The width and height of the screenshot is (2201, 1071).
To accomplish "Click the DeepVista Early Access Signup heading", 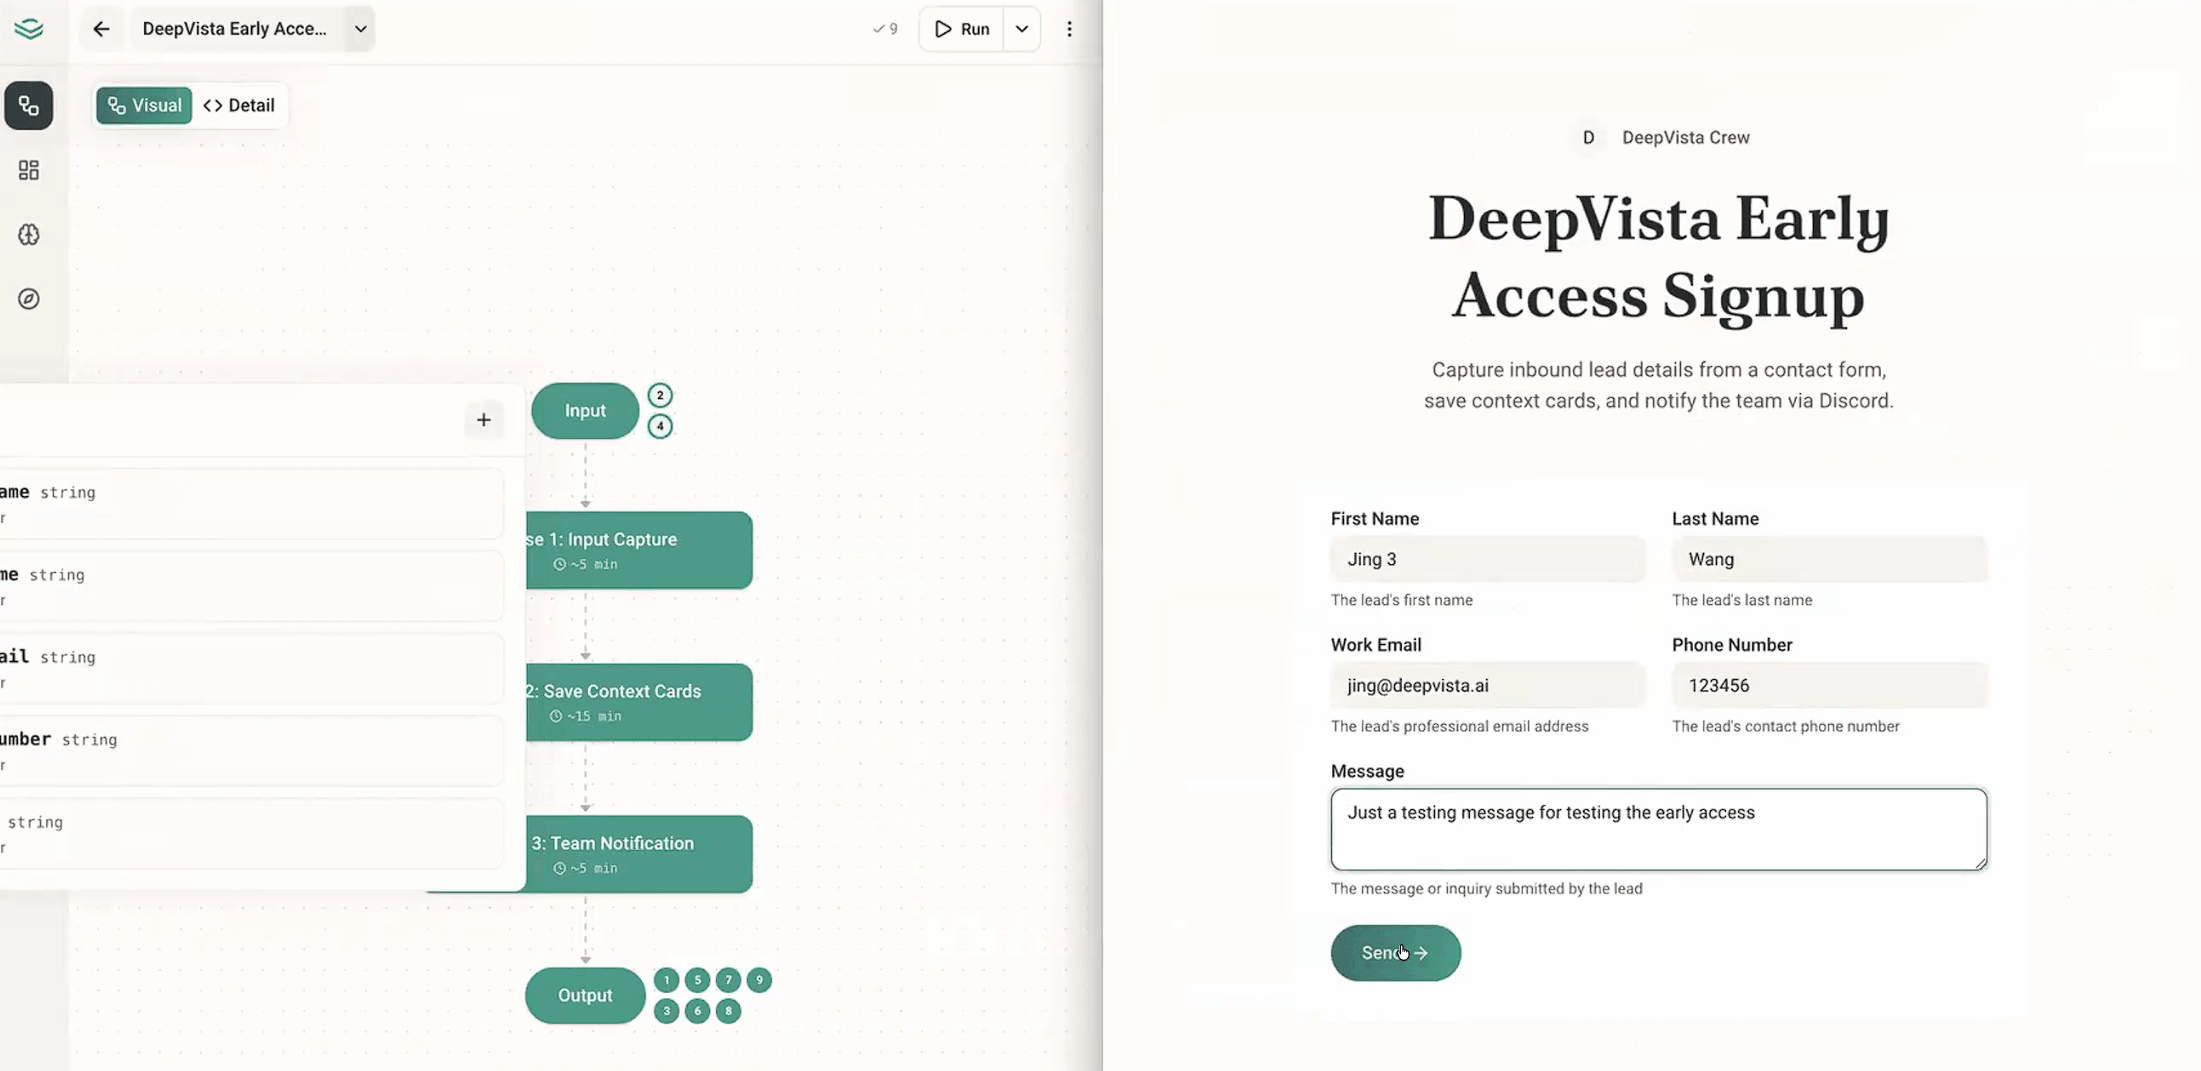I will pos(1659,257).
